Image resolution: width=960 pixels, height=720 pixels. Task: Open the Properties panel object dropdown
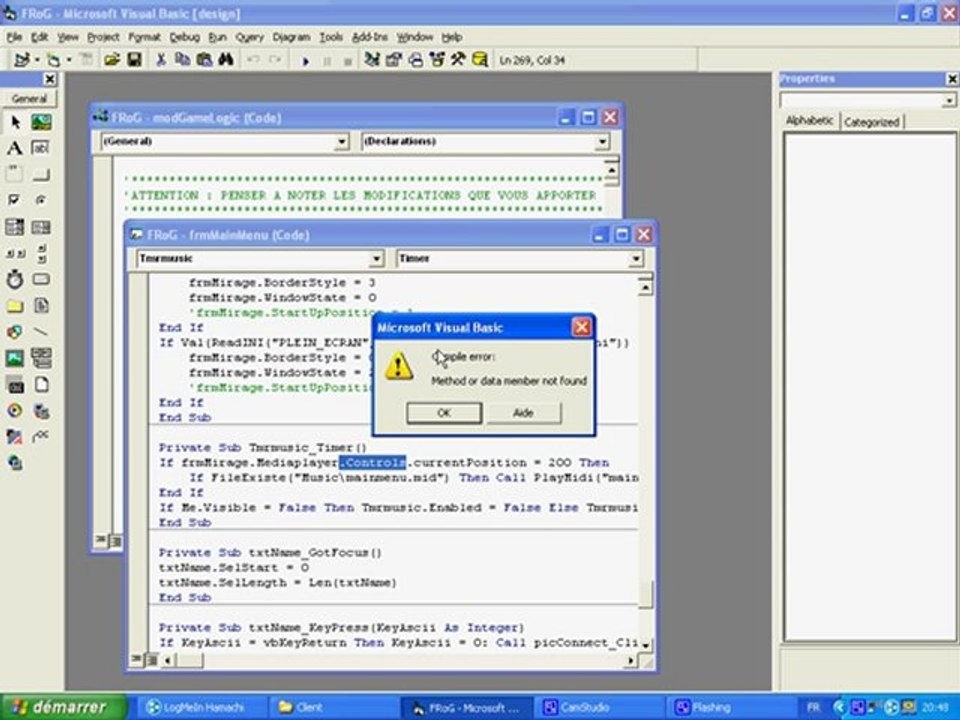948,100
